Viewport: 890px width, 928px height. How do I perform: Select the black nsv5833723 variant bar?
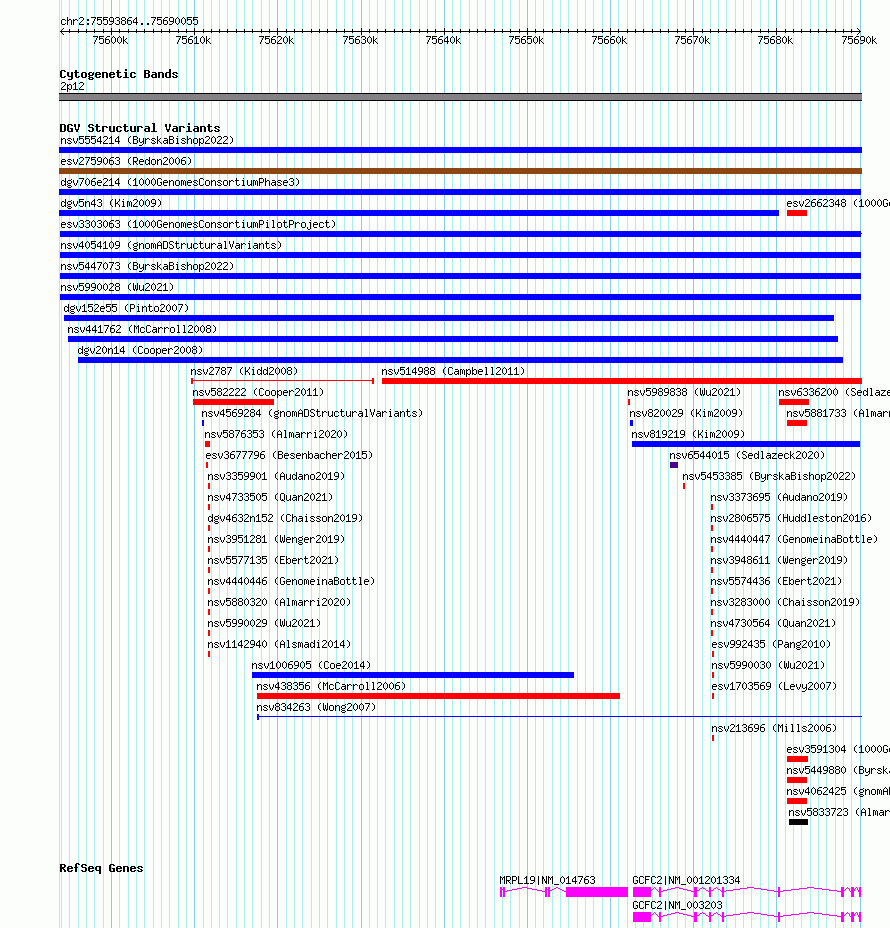pos(798,822)
